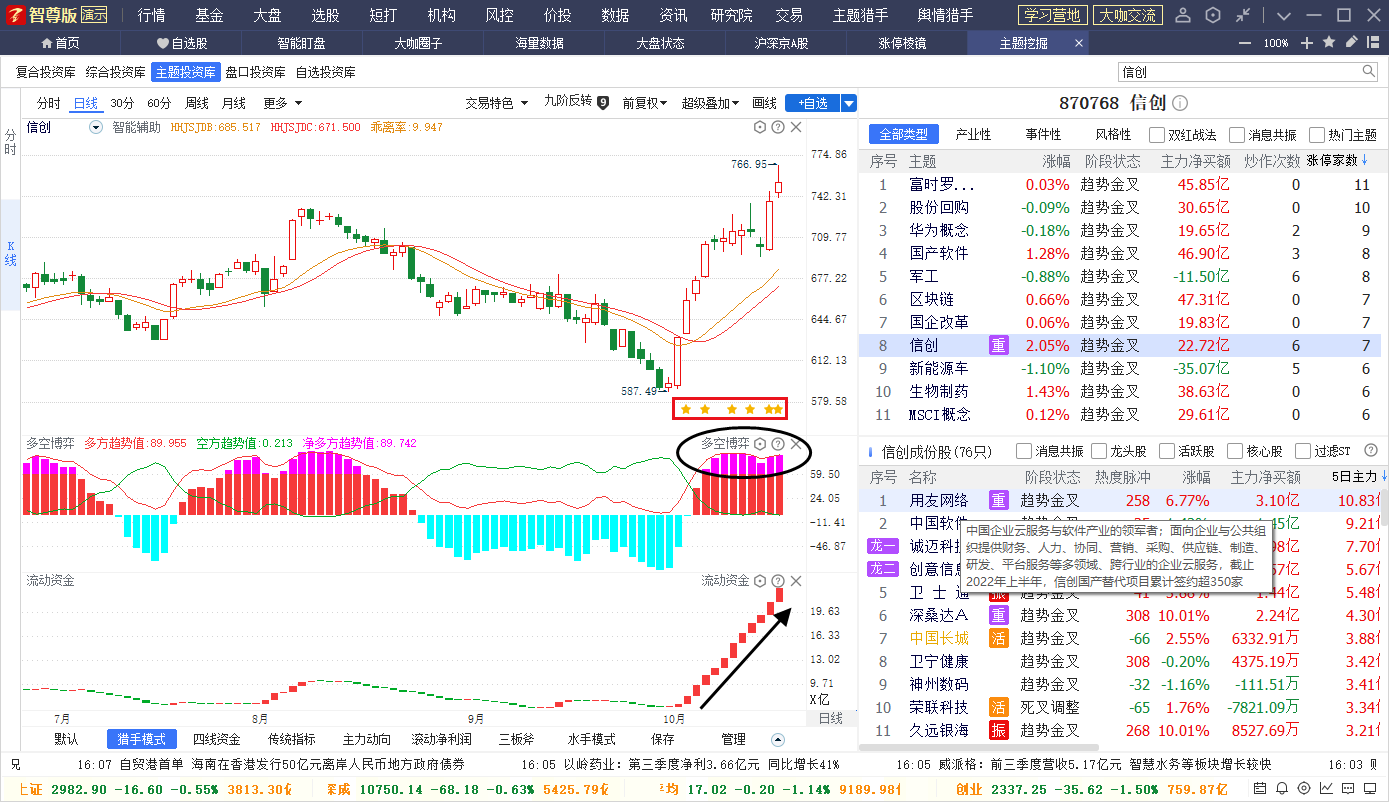The height and width of the screenshot is (802, 1389).
Task: Expand the 更多 period dropdown
Action: point(283,103)
